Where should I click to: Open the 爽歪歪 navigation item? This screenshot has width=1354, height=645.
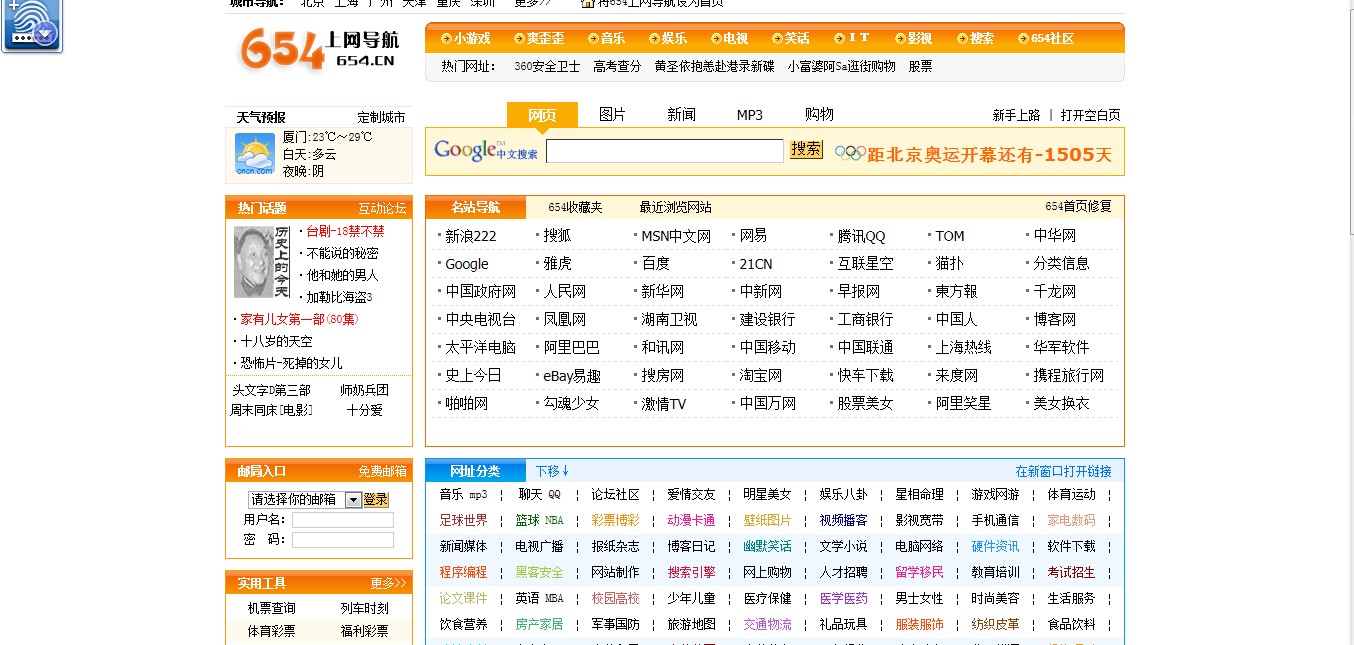pos(539,38)
